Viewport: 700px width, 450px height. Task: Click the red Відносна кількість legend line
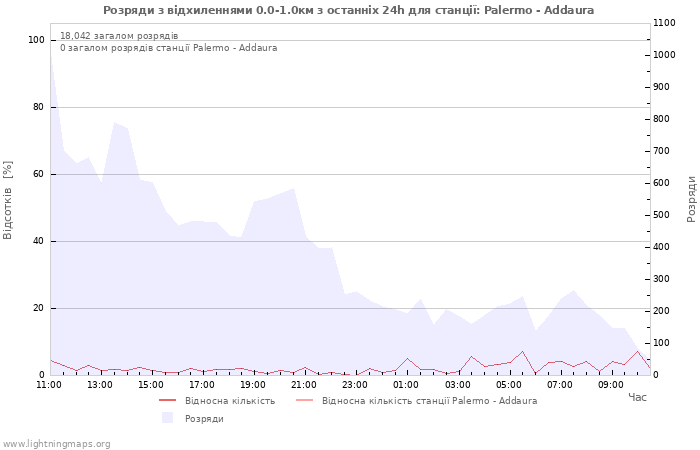point(167,401)
